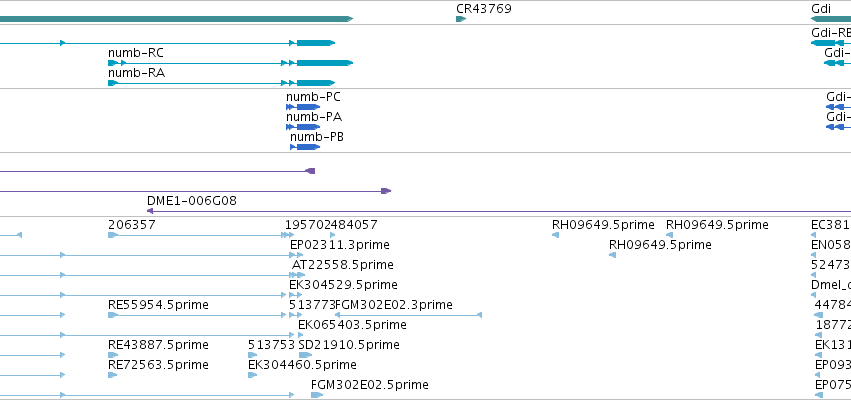Select the thick teal numb gene bar
This screenshot has height=400, width=851.
coord(176,19)
